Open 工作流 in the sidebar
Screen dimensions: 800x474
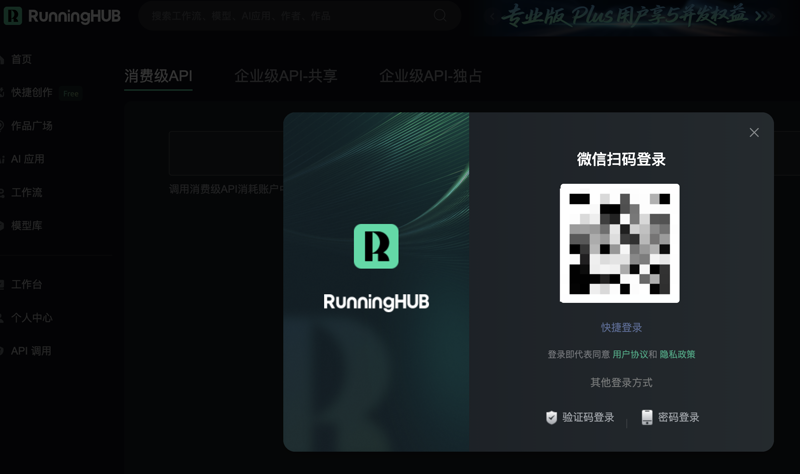tap(26, 192)
